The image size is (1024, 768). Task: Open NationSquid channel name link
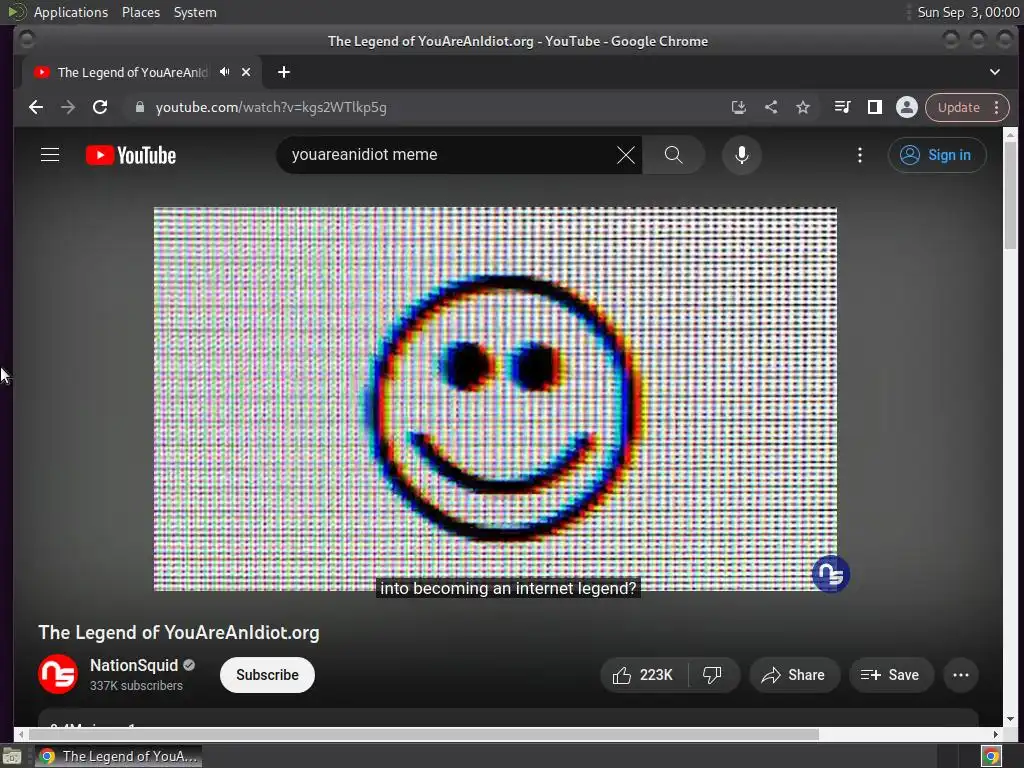pos(134,665)
